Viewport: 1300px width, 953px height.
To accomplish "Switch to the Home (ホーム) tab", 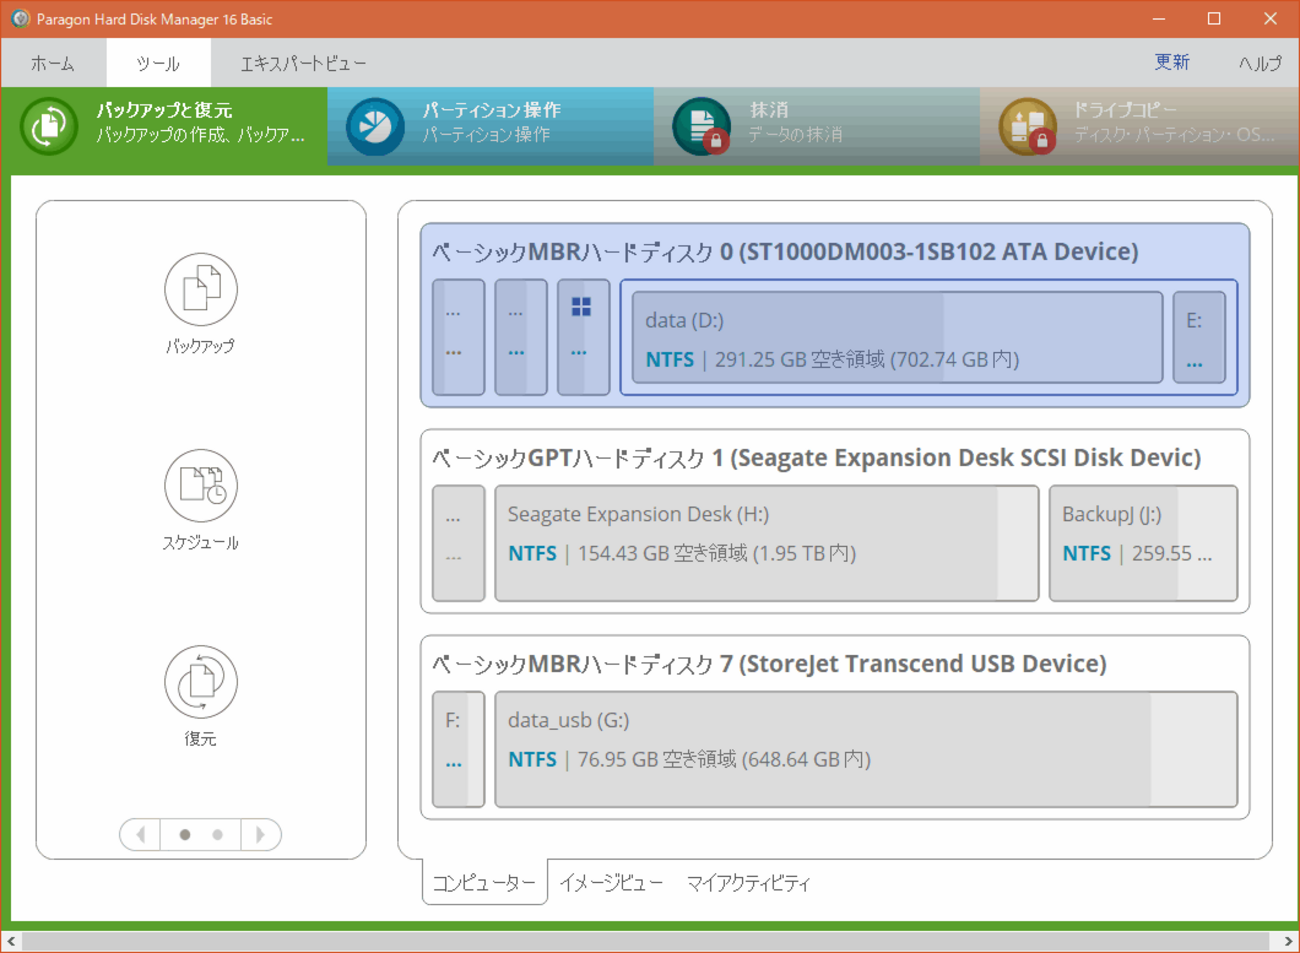I will point(53,63).
